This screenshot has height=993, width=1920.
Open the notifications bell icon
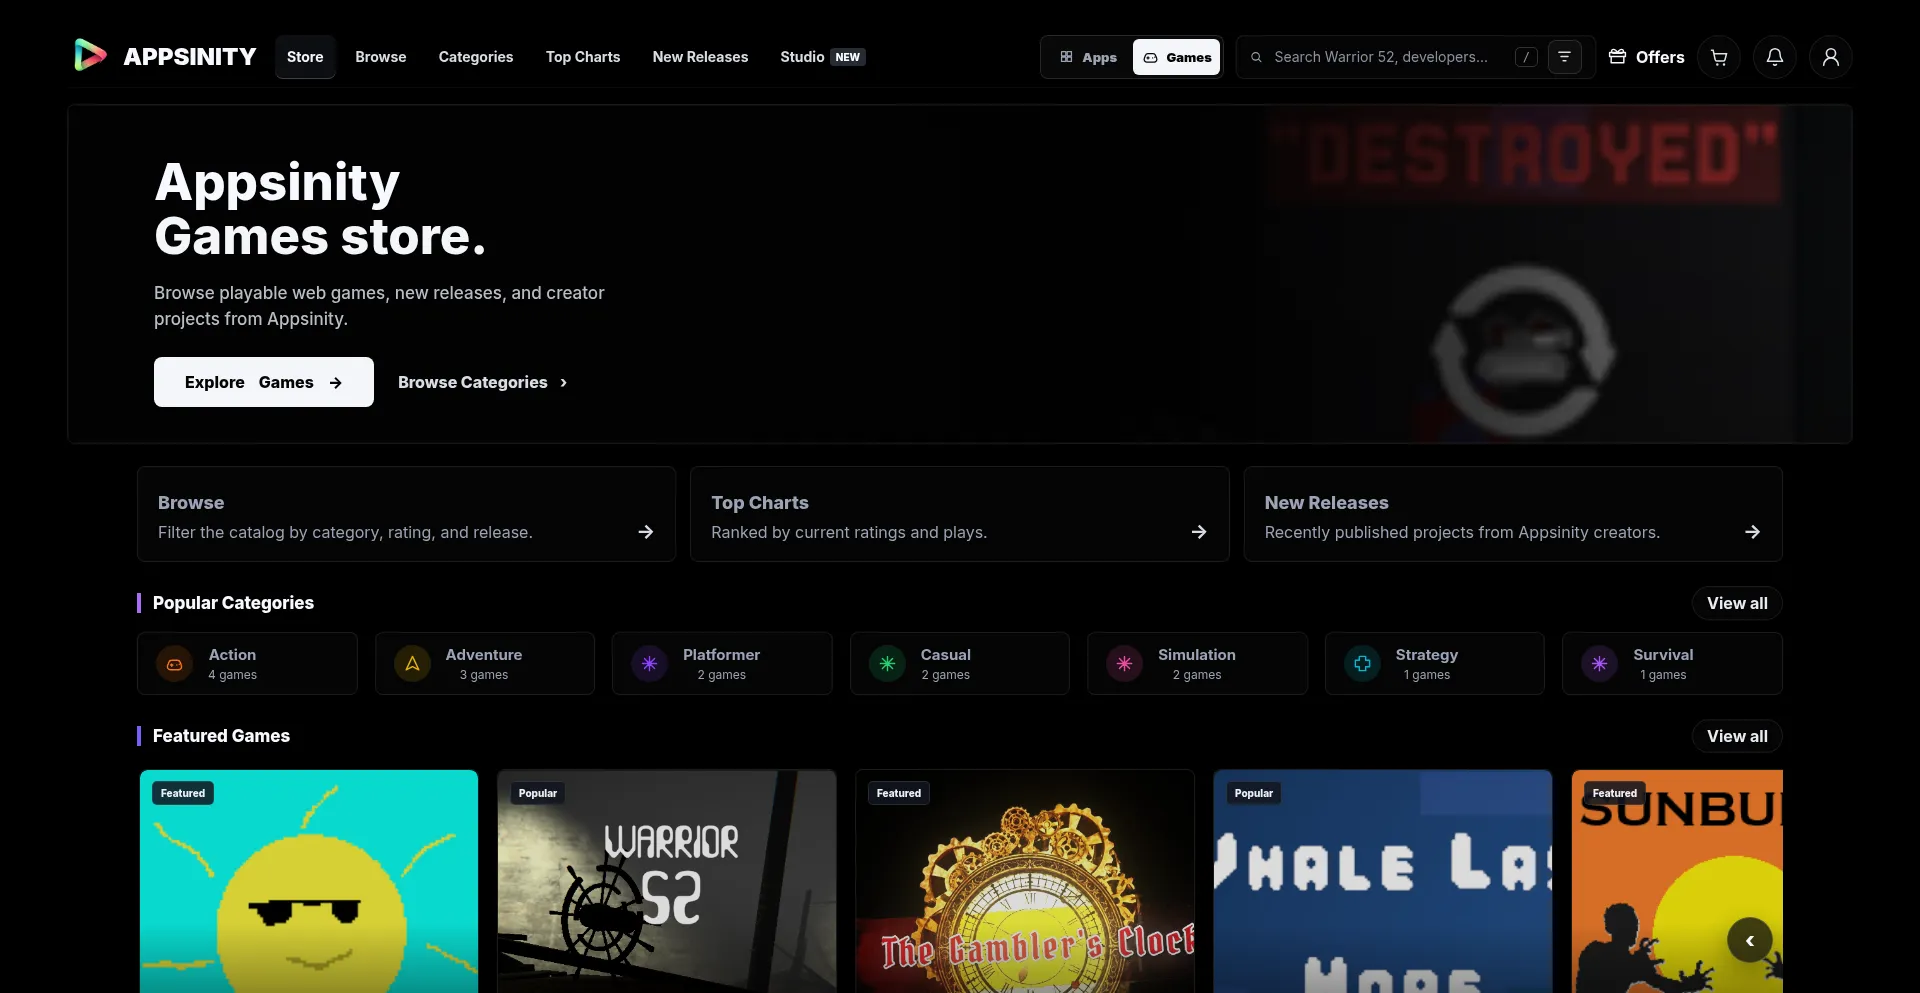click(1775, 57)
